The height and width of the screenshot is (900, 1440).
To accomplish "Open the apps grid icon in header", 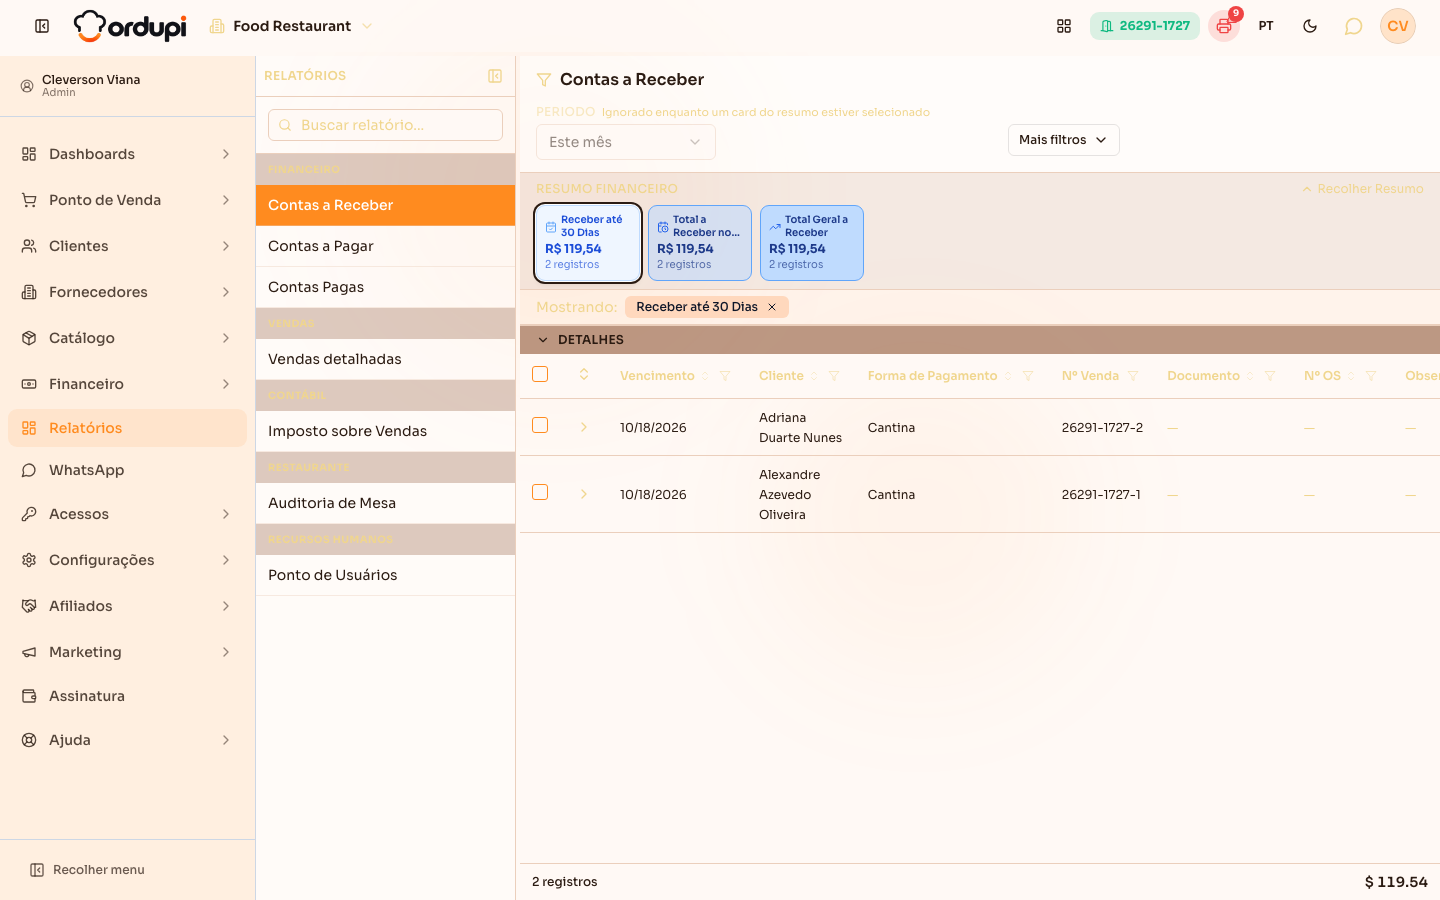I will (x=1064, y=26).
